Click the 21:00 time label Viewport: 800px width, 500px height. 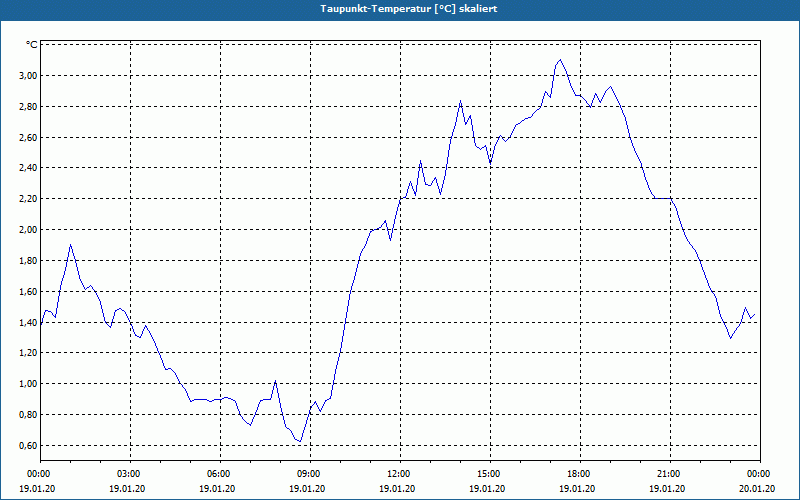point(667,474)
